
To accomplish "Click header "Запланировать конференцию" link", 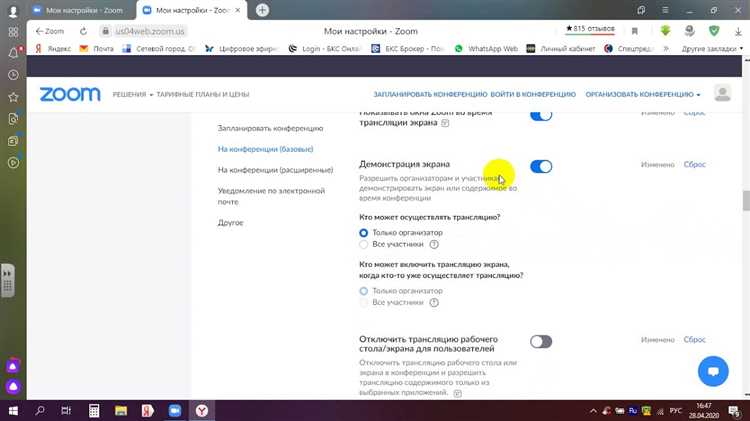I will point(430,95).
